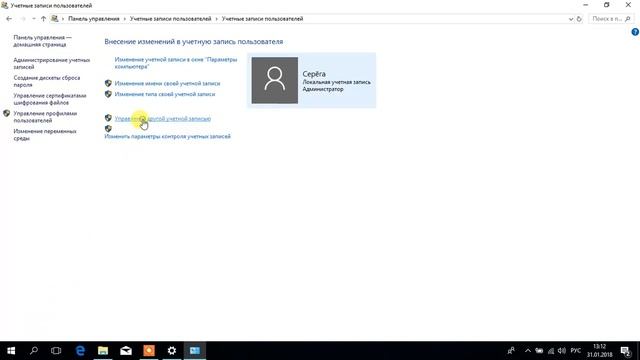This screenshot has height=360, width=640.
Task: Click 'Изменение типа своей учетной записи'
Action: (165, 94)
